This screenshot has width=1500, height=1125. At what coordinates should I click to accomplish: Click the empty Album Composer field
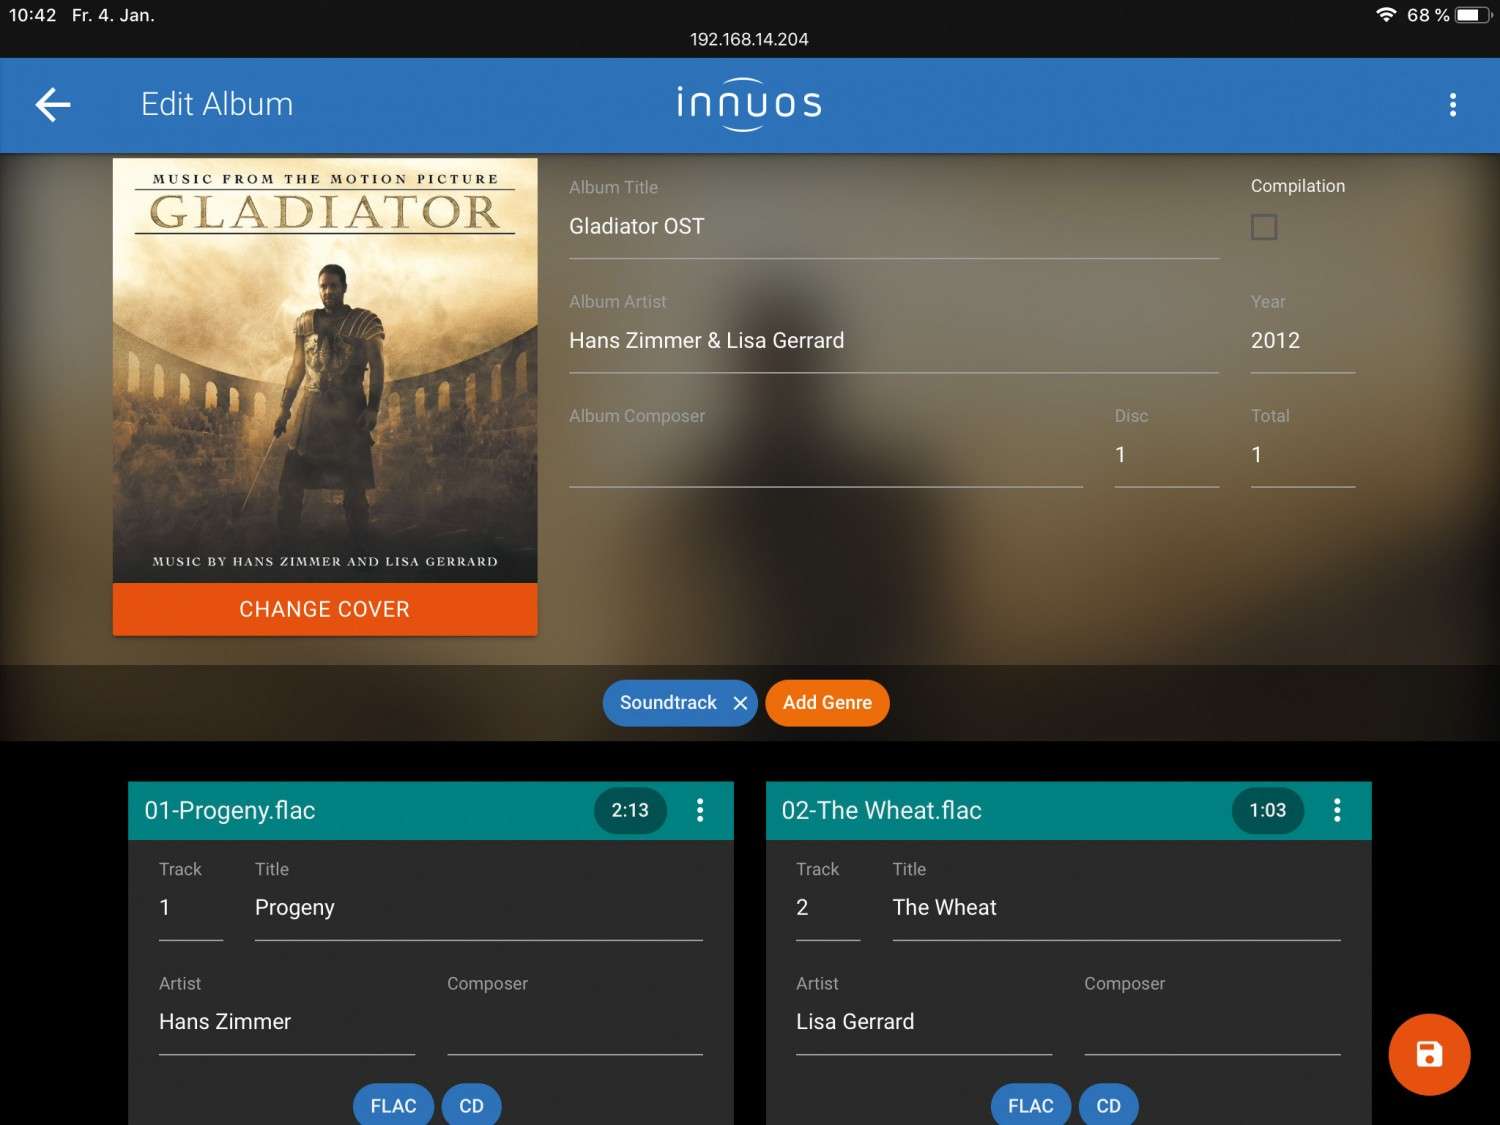(x=826, y=455)
